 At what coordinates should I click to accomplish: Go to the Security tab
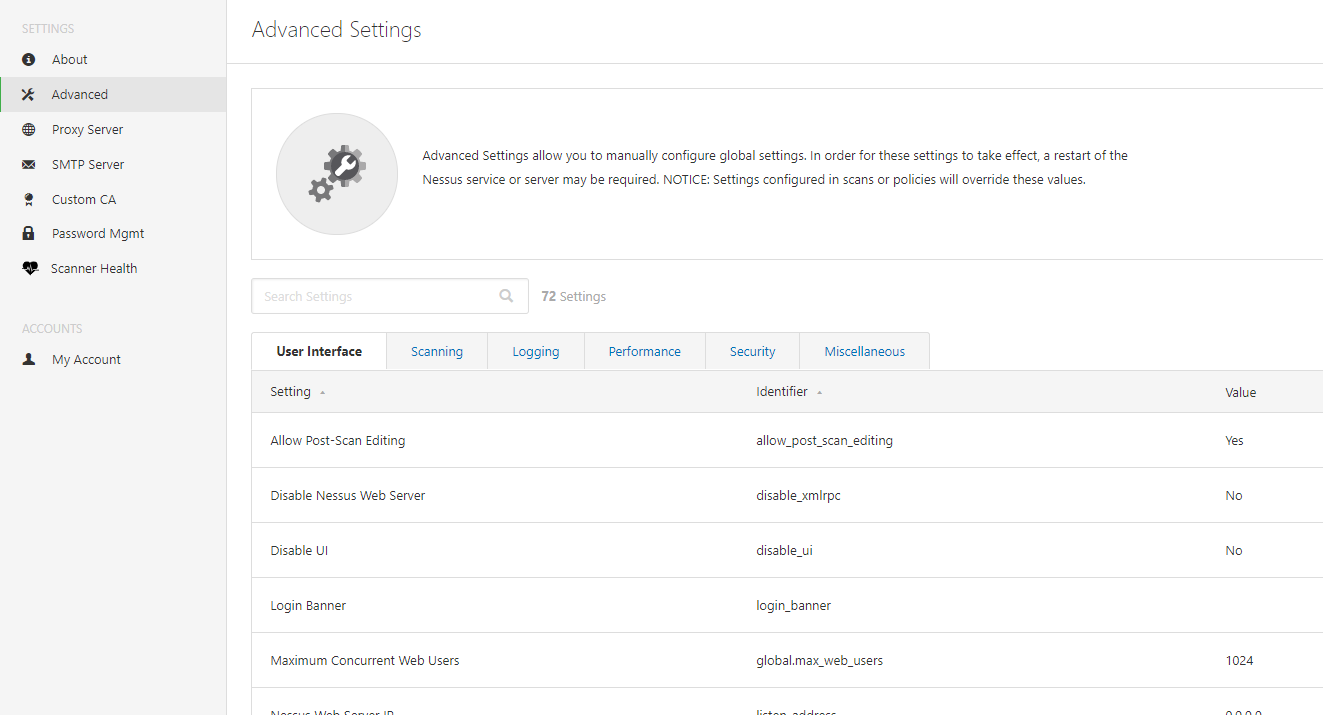(752, 352)
